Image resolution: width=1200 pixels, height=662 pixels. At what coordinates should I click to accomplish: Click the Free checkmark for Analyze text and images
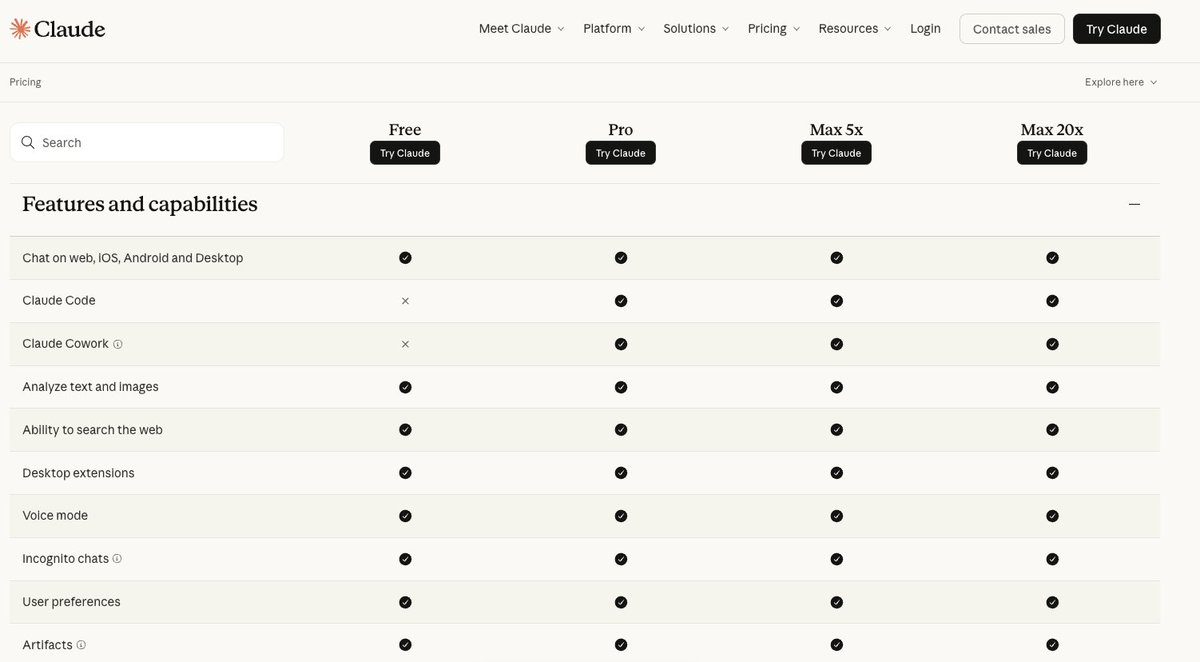405,387
